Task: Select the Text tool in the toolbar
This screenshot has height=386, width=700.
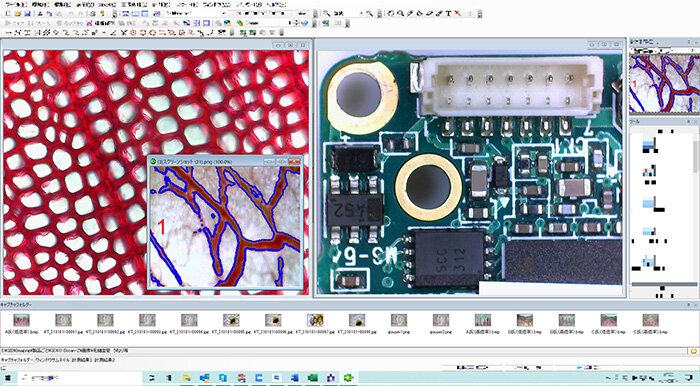Action: (448, 13)
